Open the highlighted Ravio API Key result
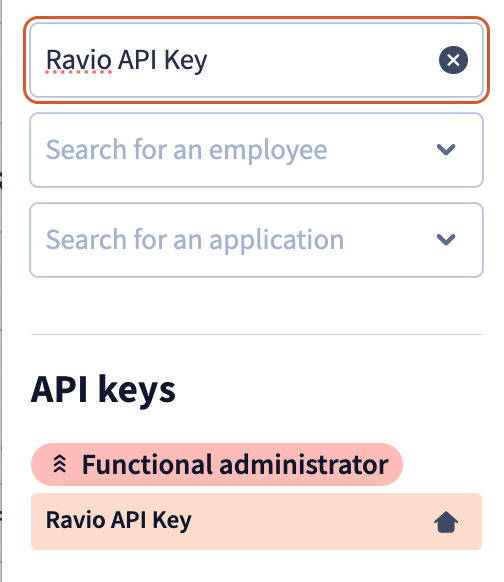504x582 pixels. tap(256, 521)
